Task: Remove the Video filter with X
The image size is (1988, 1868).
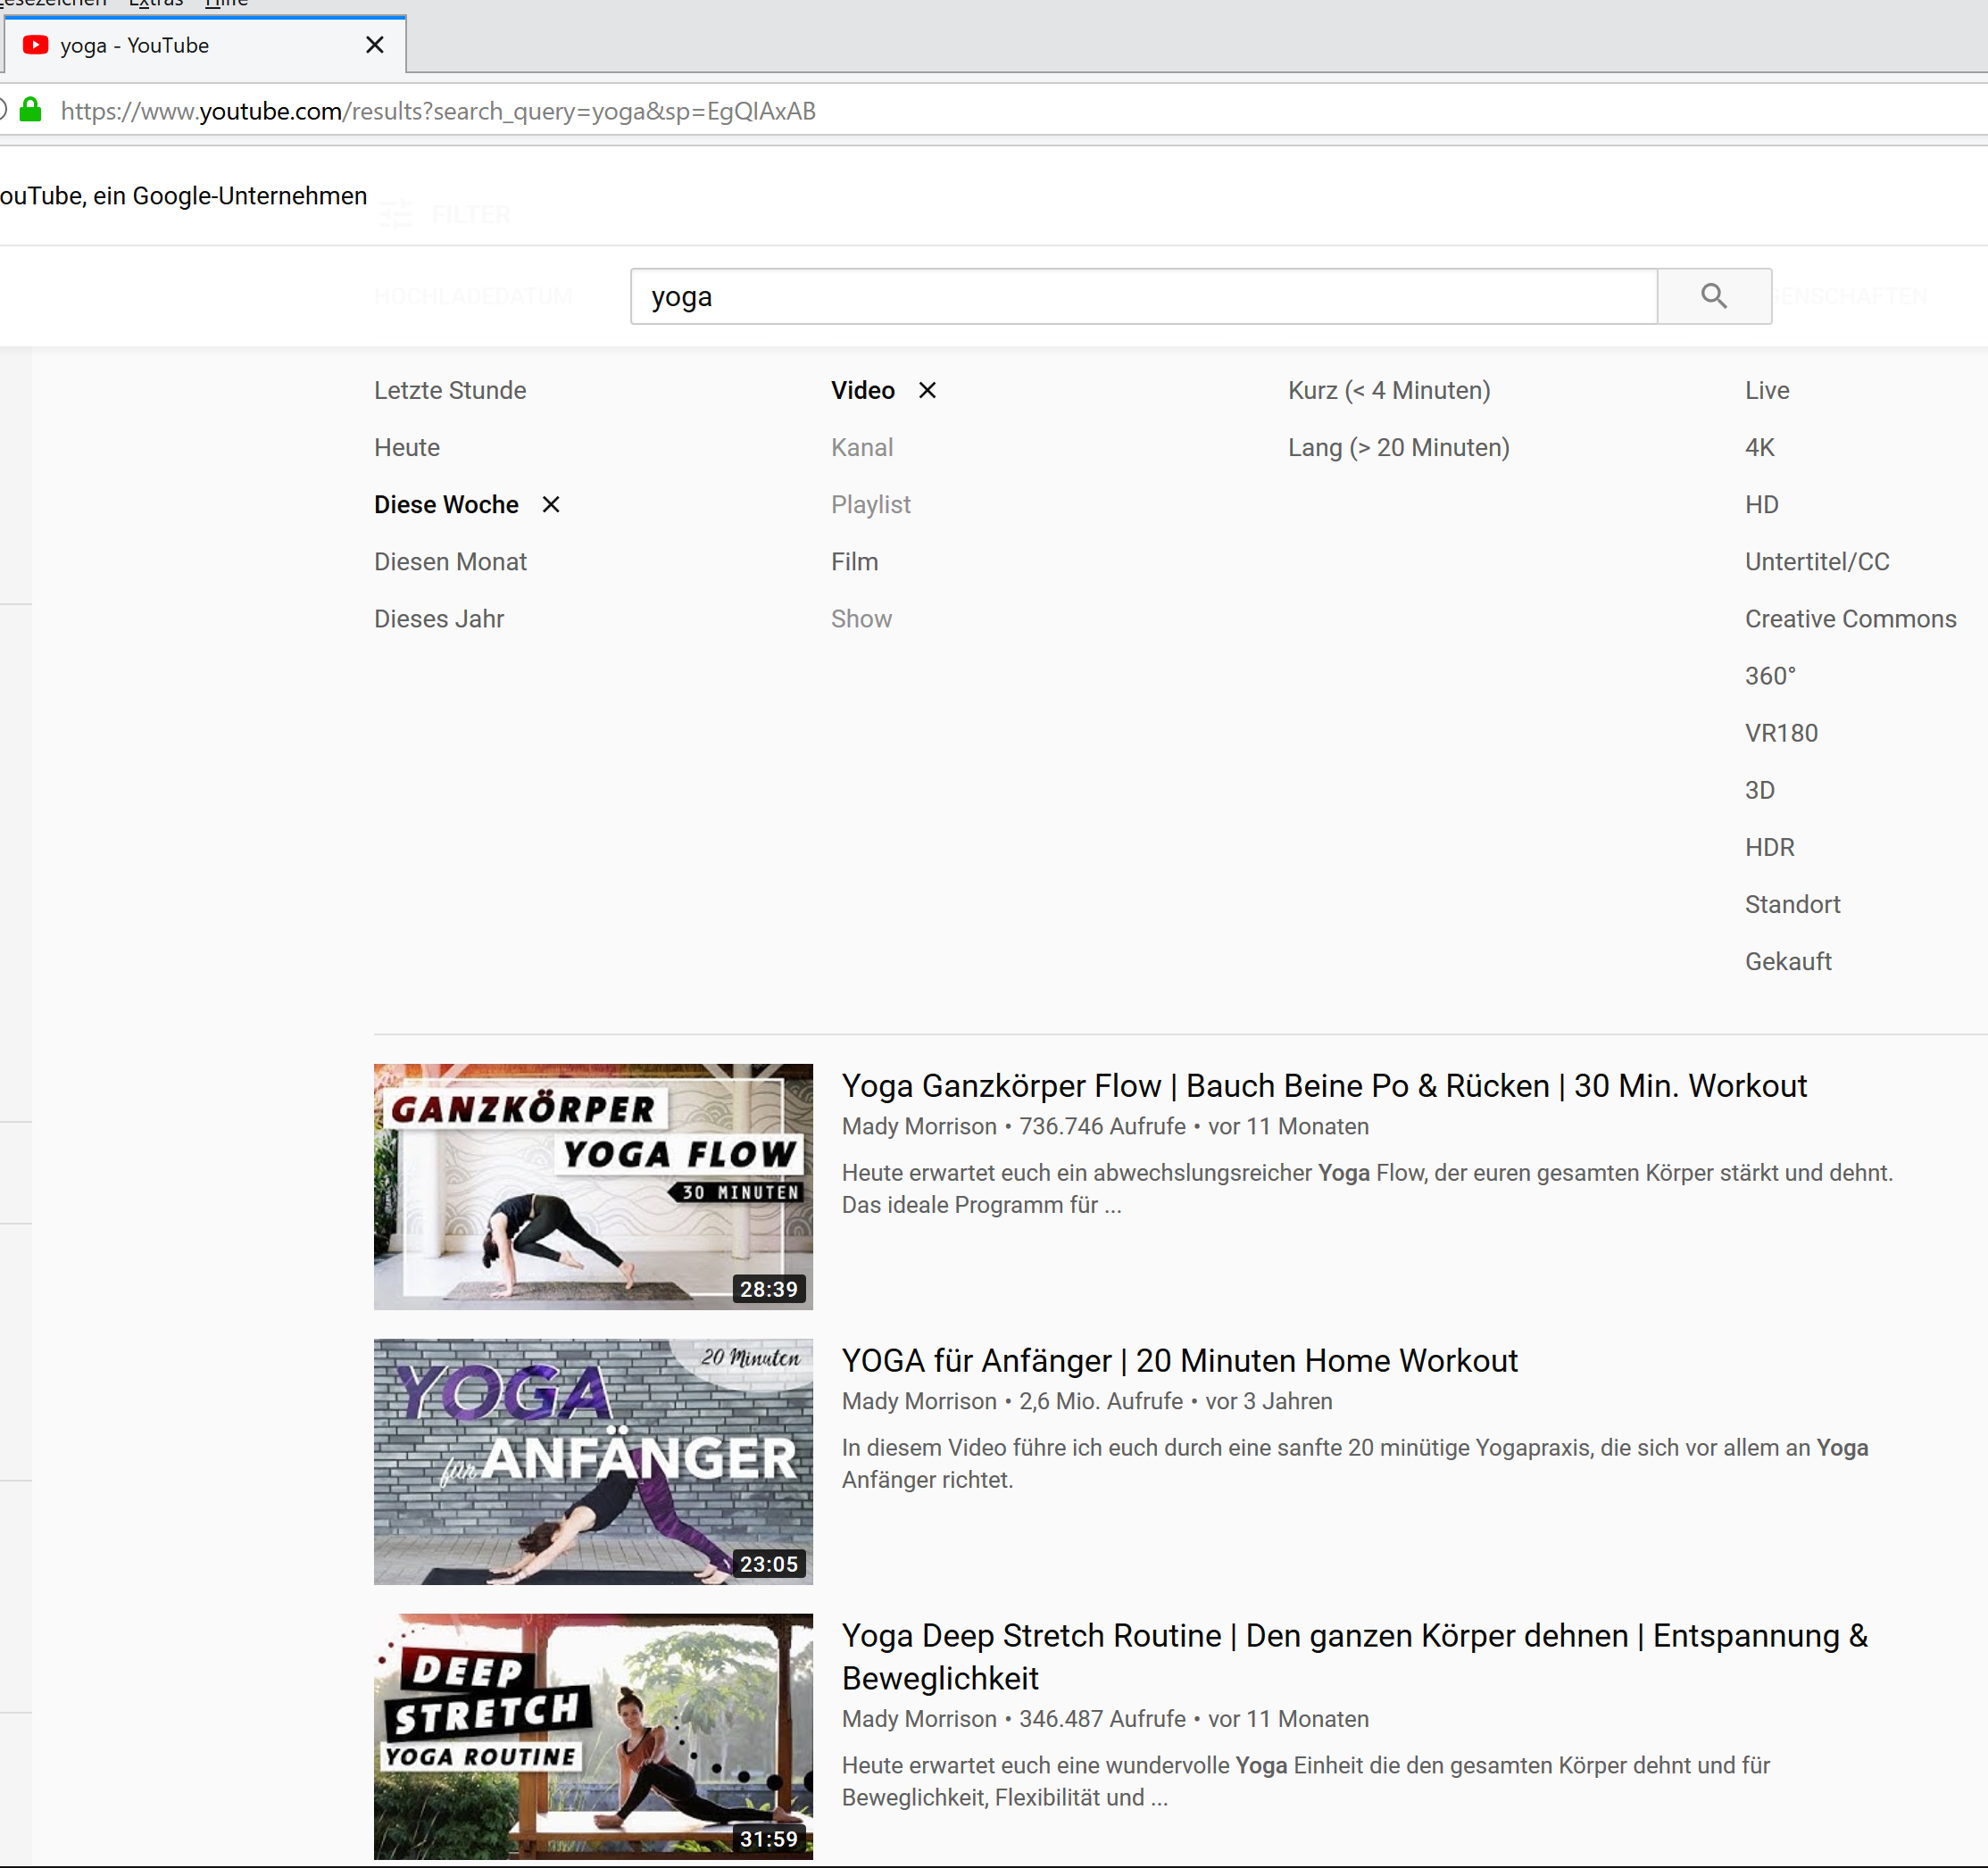Action: (927, 390)
